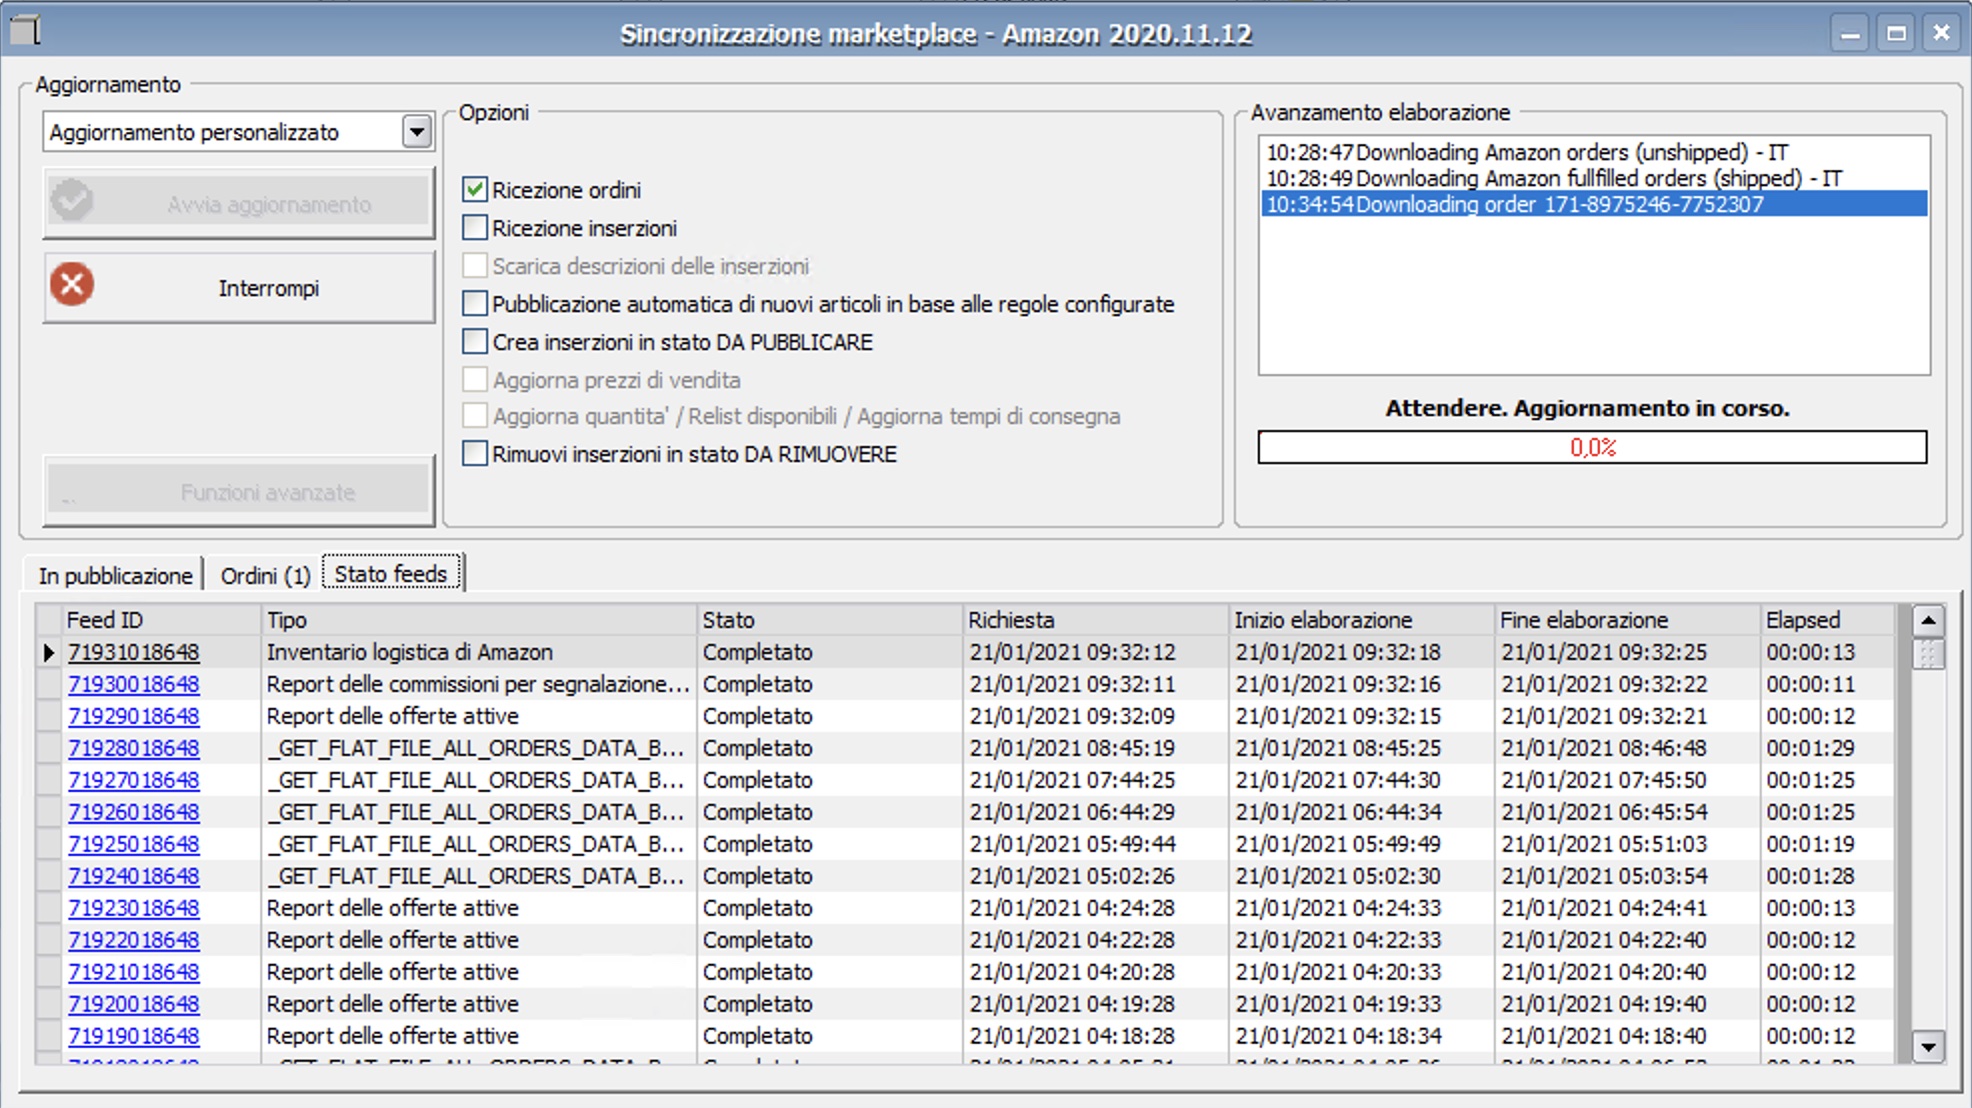This screenshot has width=1972, height=1108.
Task: Click Richiesta cell 21/01/2021 06:44:29
Action: coord(1096,812)
